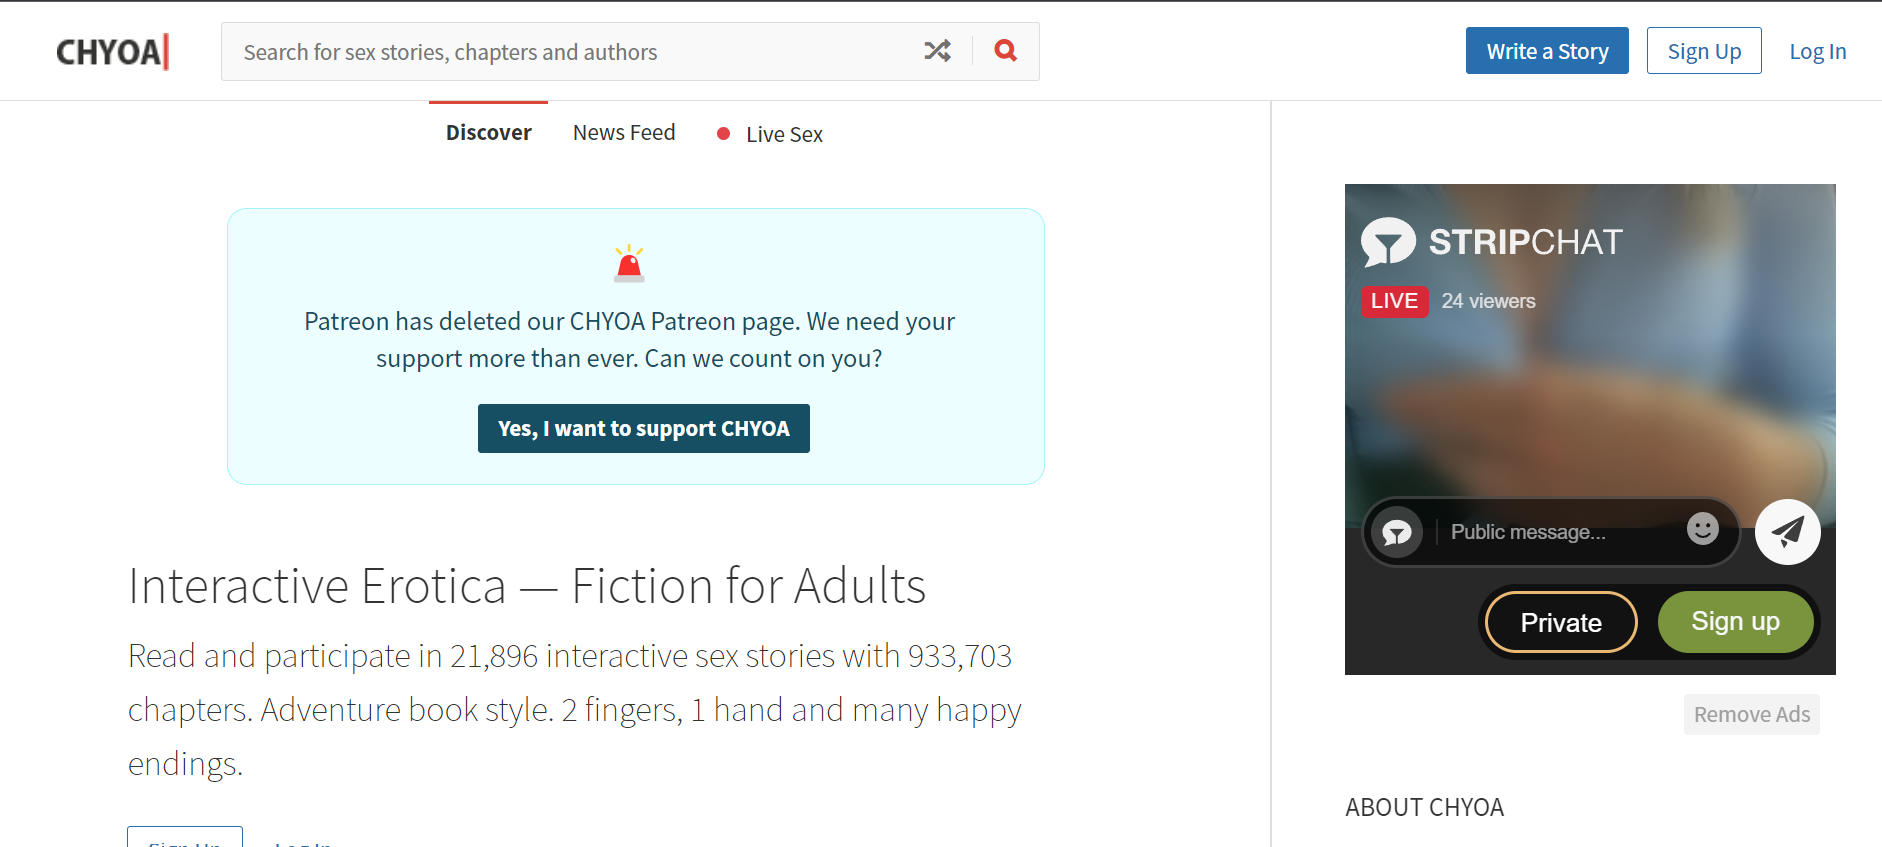Screen dimensions: 1882x847
Task: Open the News Feed tab
Action: tap(624, 133)
